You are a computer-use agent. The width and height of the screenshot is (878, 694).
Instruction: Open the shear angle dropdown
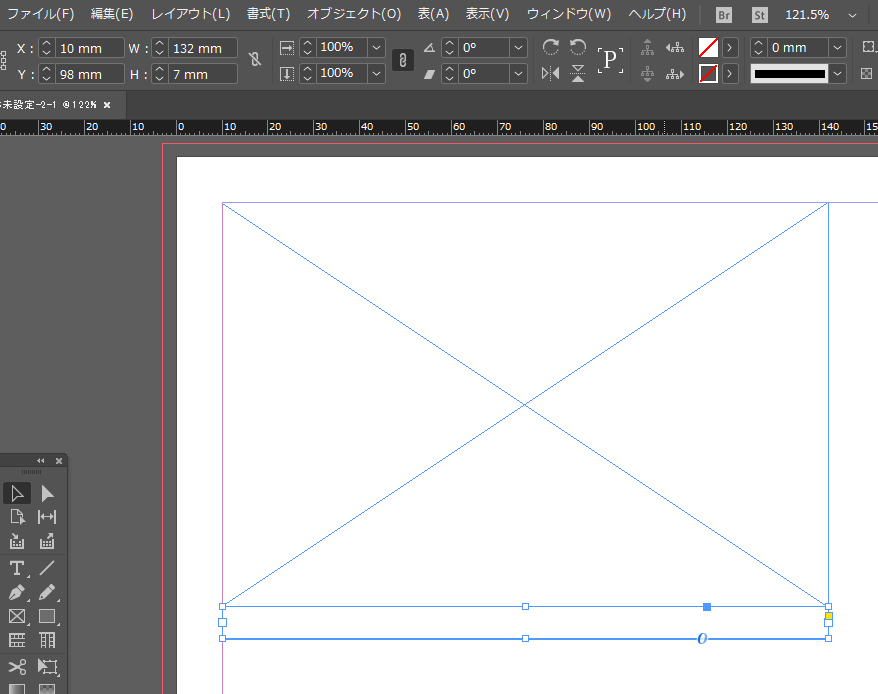[519, 73]
